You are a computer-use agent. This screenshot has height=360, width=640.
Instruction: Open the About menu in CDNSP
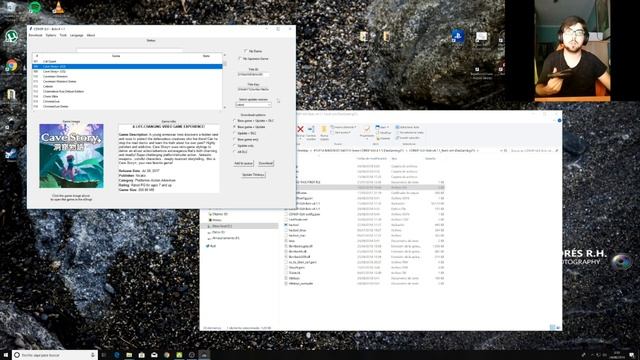91,36
